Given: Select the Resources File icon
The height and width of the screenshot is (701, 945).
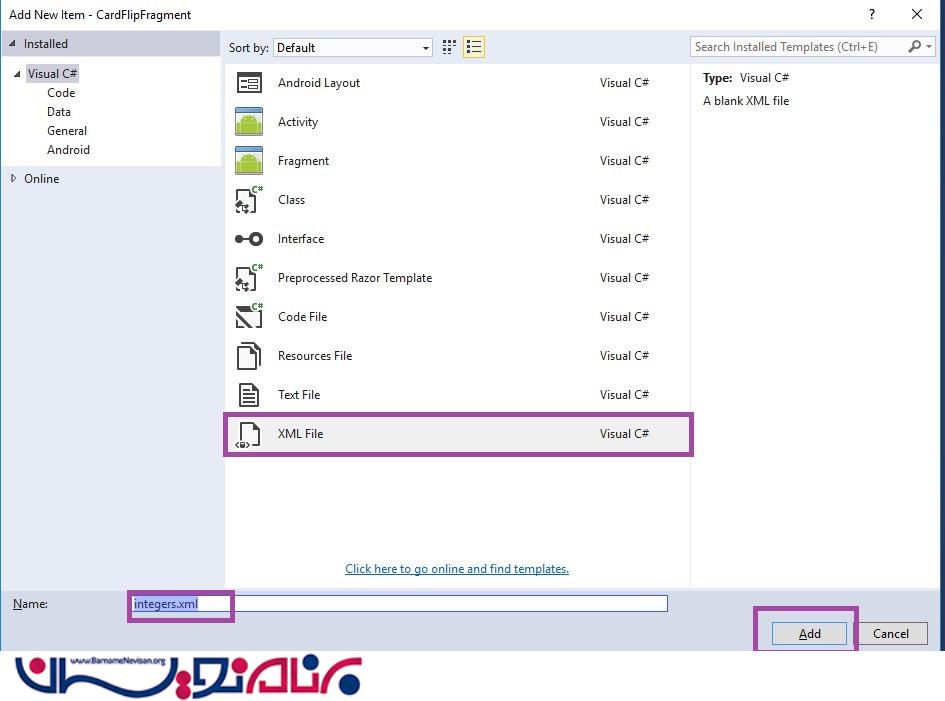Looking at the screenshot, I should coord(248,356).
